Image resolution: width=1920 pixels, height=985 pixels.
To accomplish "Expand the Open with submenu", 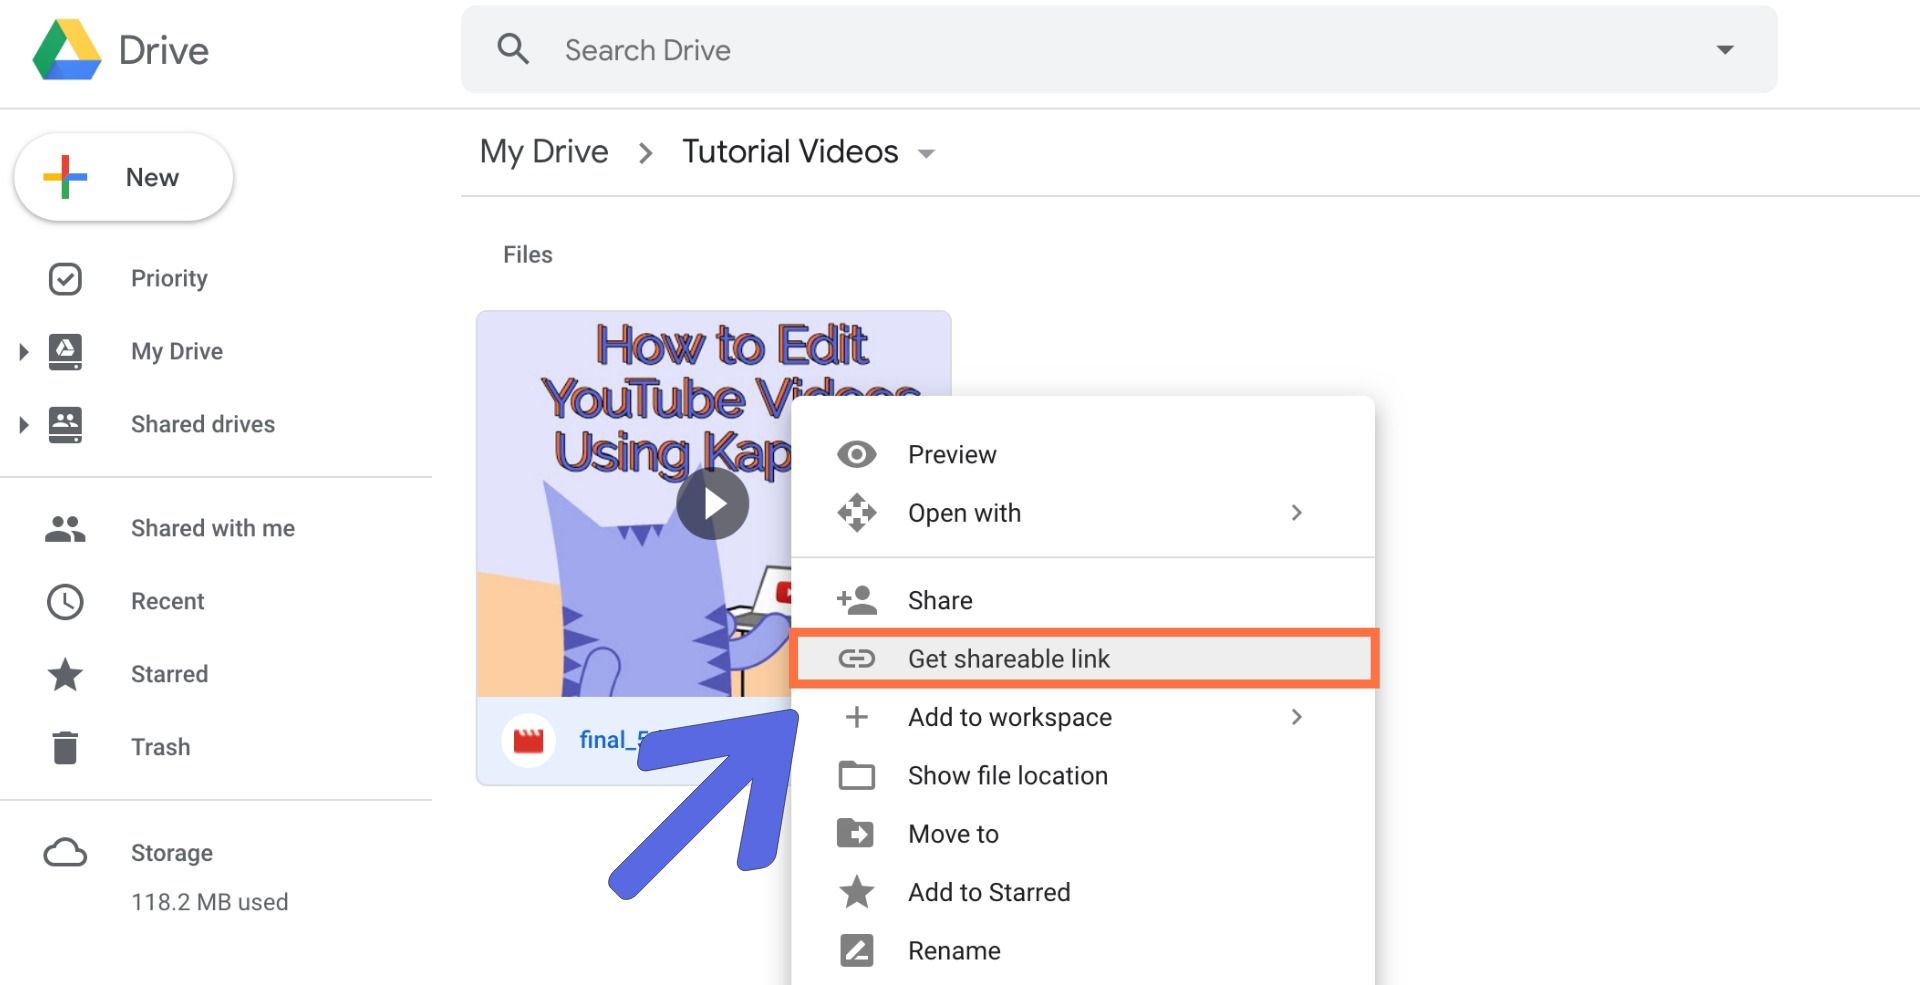I will coord(1296,513).
